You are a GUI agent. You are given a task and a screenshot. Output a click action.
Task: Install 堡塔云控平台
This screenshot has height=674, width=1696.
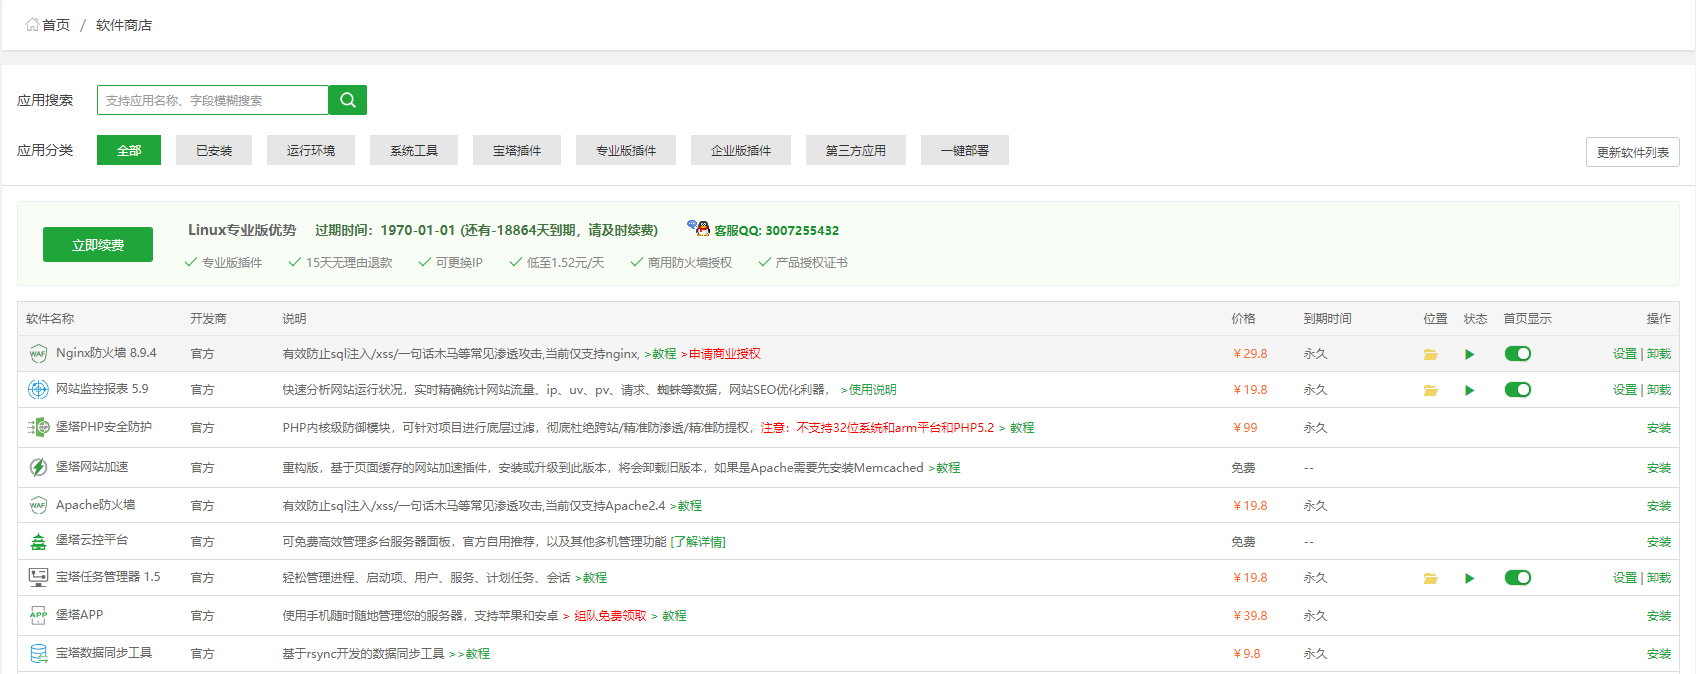(x=1659, y=542)
